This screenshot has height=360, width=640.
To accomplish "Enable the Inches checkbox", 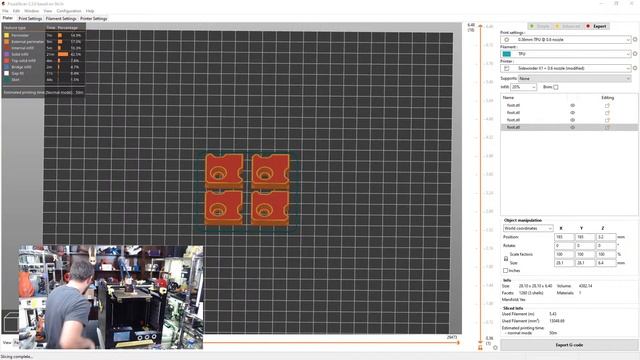I will click(505, 271).
